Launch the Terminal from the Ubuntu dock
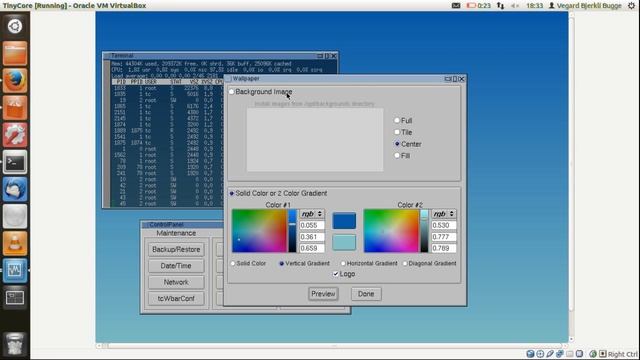Screen dimensions: 640x360 15,162
